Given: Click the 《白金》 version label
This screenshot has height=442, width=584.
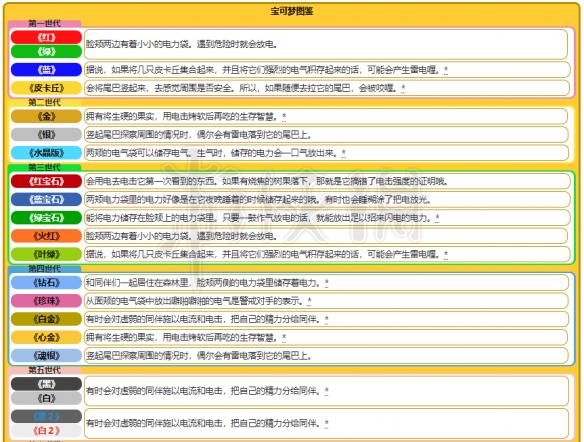Looking at the screenshot, I should pos(46,319).
